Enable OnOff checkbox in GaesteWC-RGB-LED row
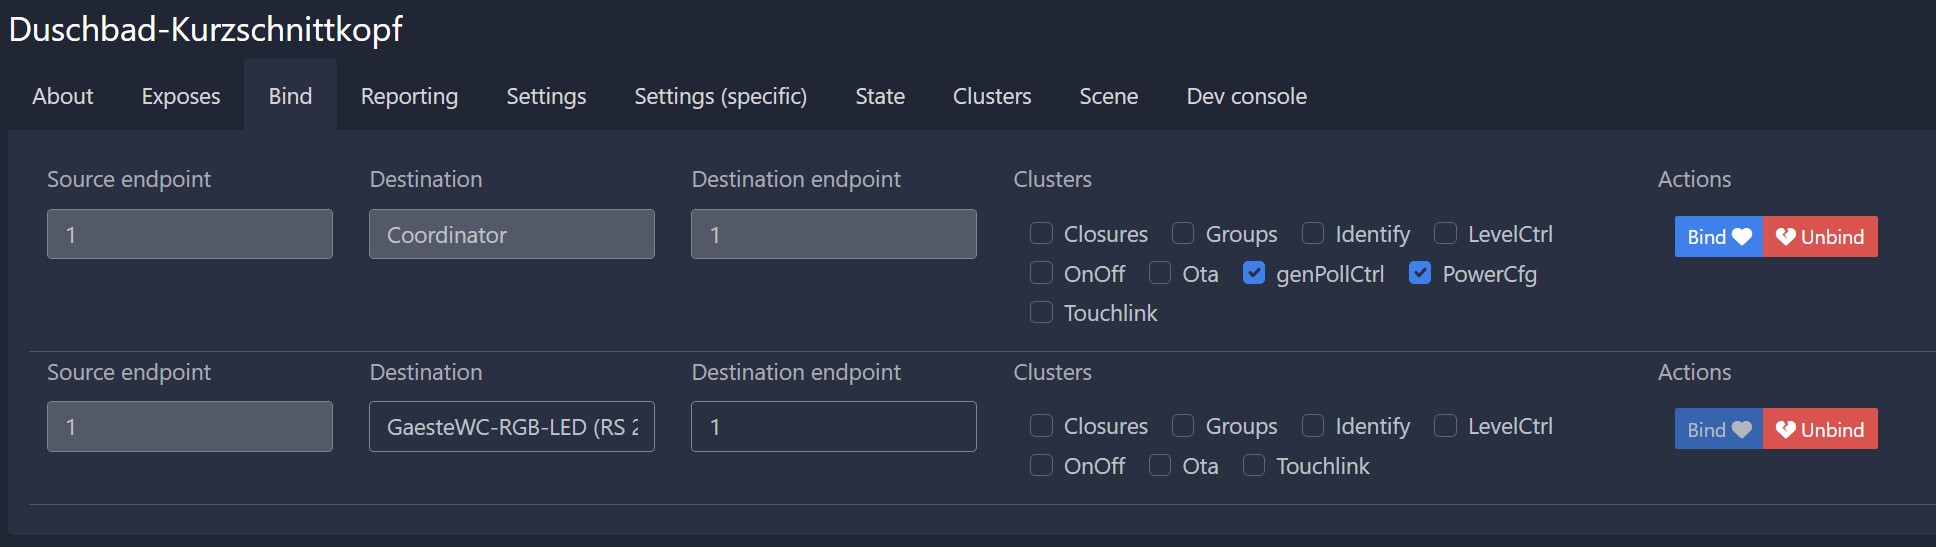This screenshot has height=547, width=1936. pos(1041,465)
